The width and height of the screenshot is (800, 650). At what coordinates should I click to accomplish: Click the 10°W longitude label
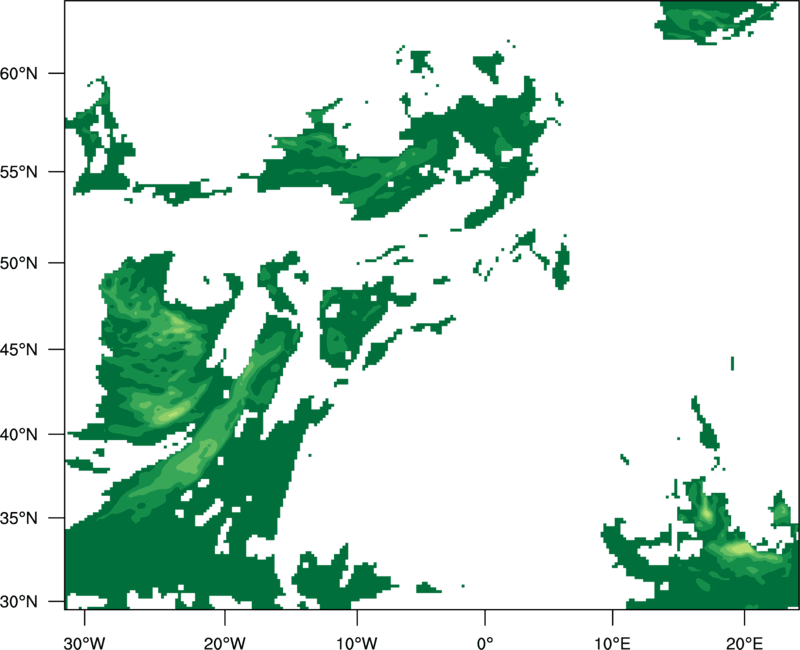[357, 643]
